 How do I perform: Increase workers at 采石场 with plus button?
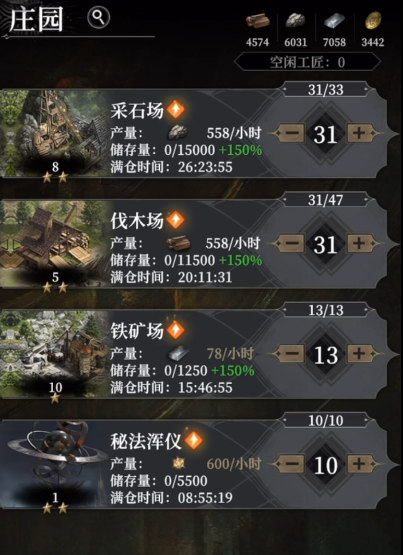tap(360, 133)
